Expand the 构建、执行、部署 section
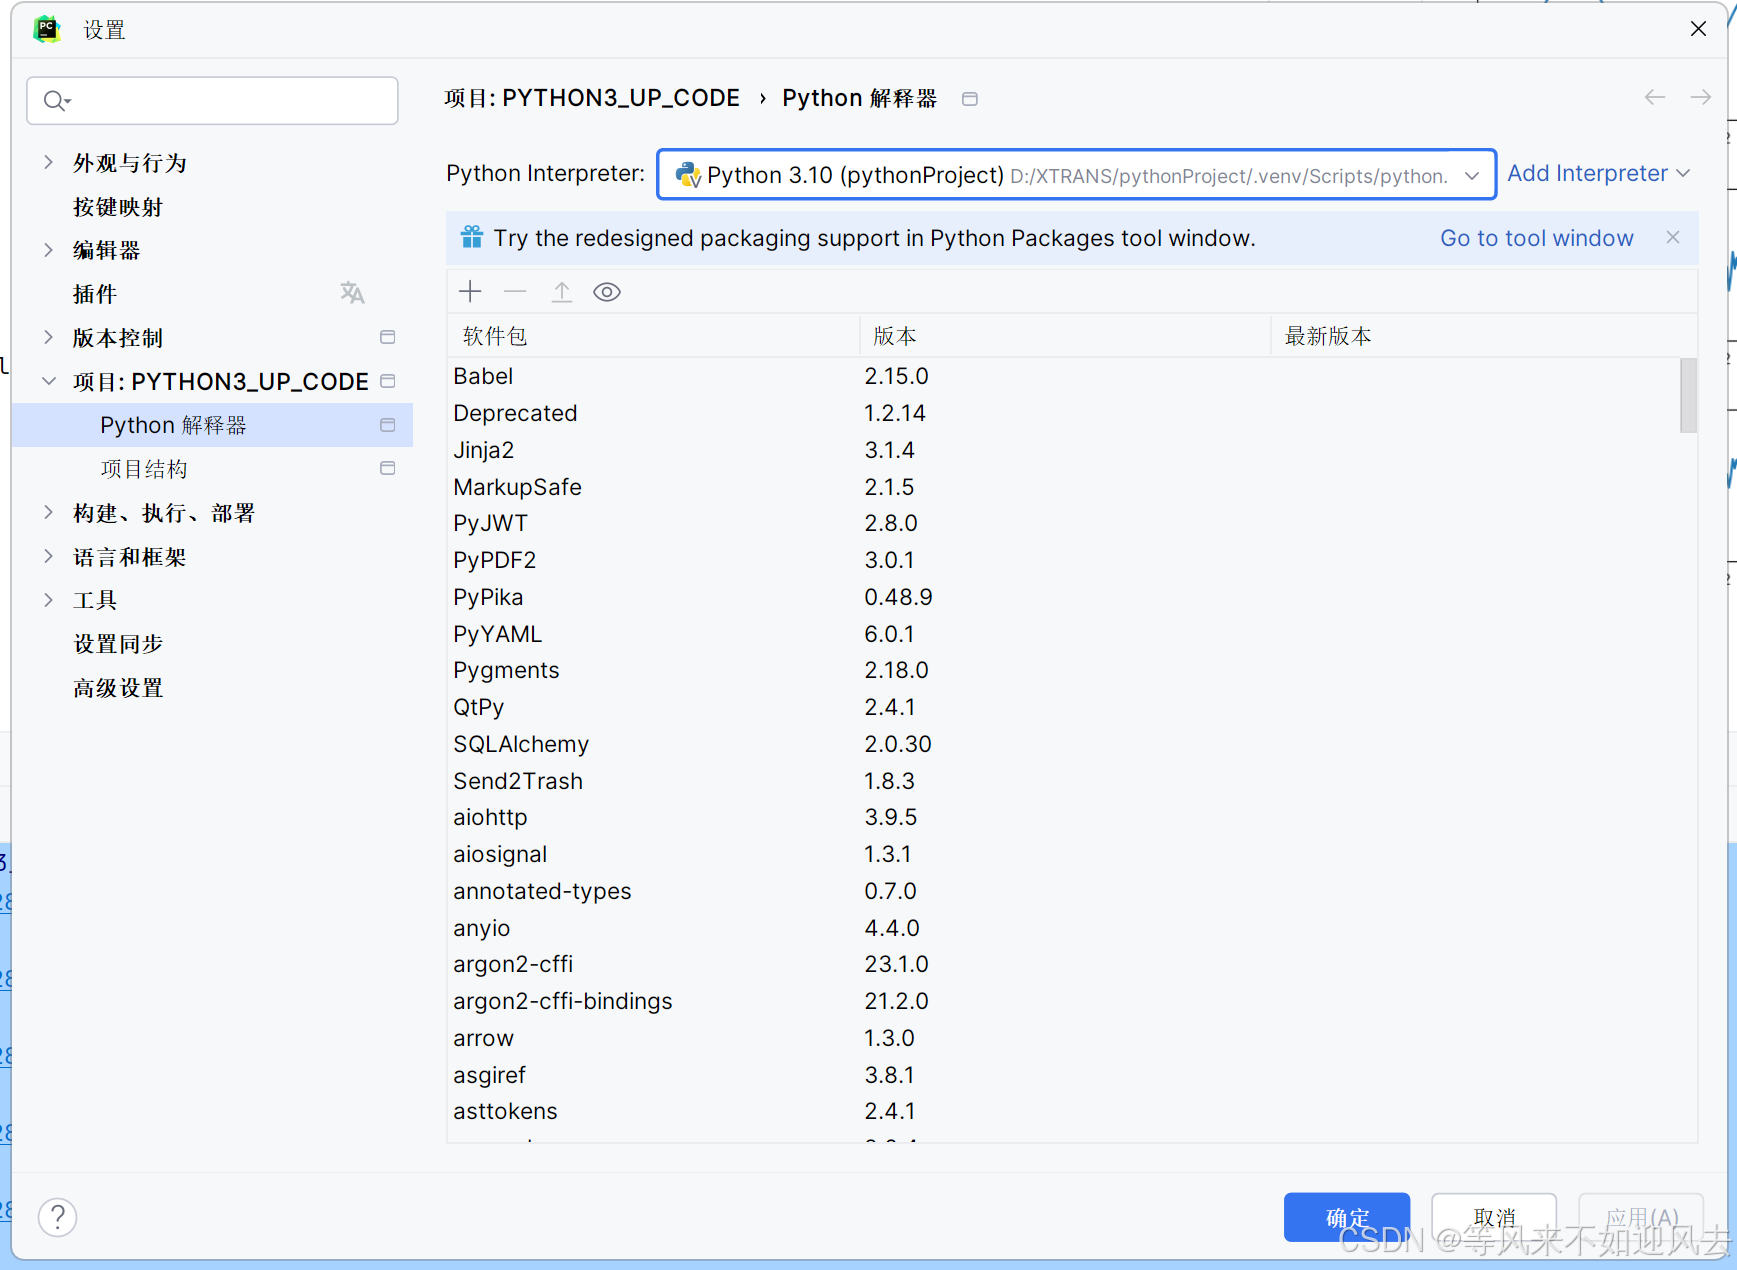Image resolution: width=1737 pixels, height=1270 pixels. 48,512
